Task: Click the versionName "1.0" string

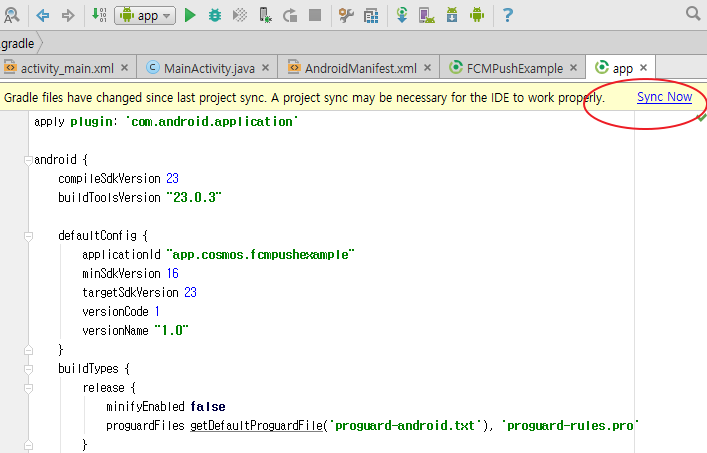Action: (x=171, y=330)
